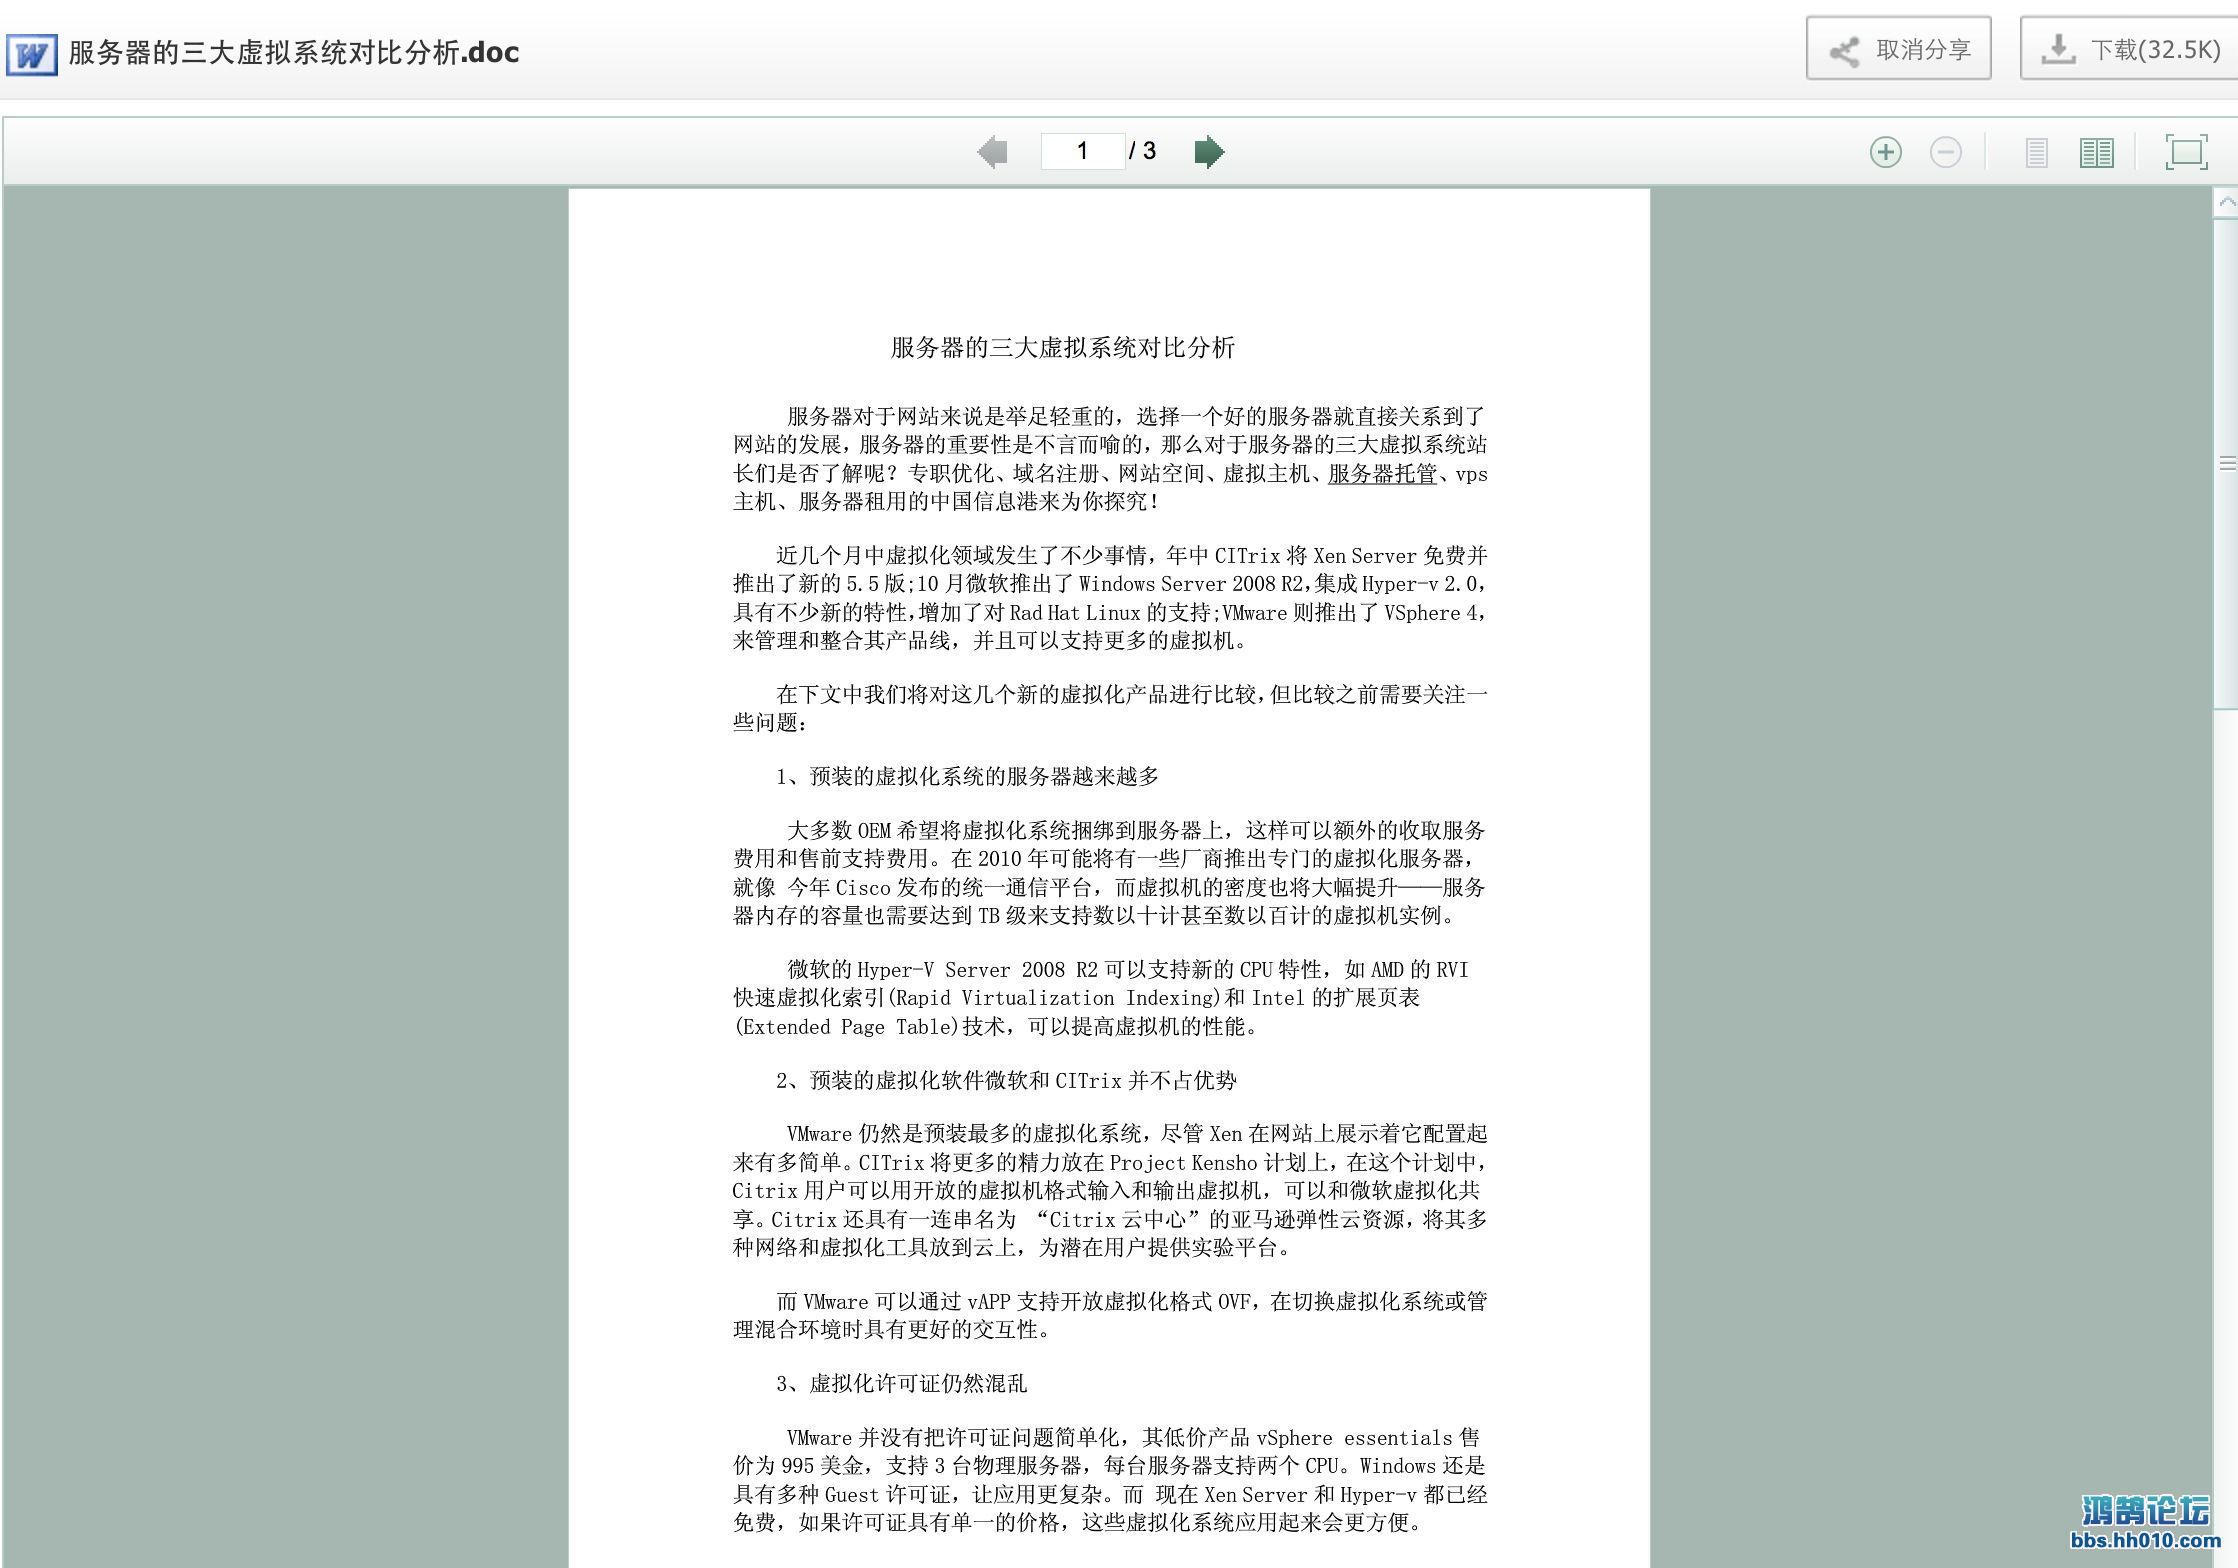Zoom out with the minus icon

pyautogui.click(x=1945, y=152)
